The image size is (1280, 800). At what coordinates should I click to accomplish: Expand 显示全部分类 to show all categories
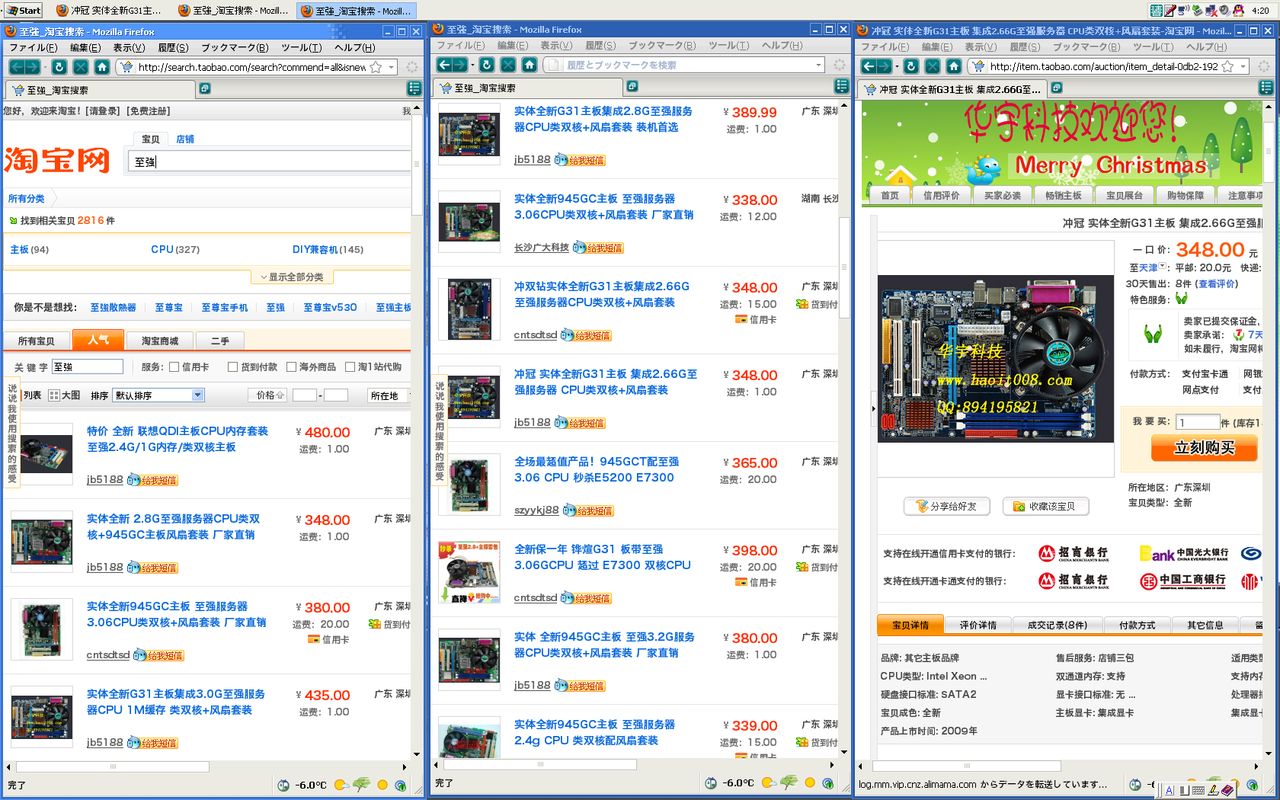(292, 277)
